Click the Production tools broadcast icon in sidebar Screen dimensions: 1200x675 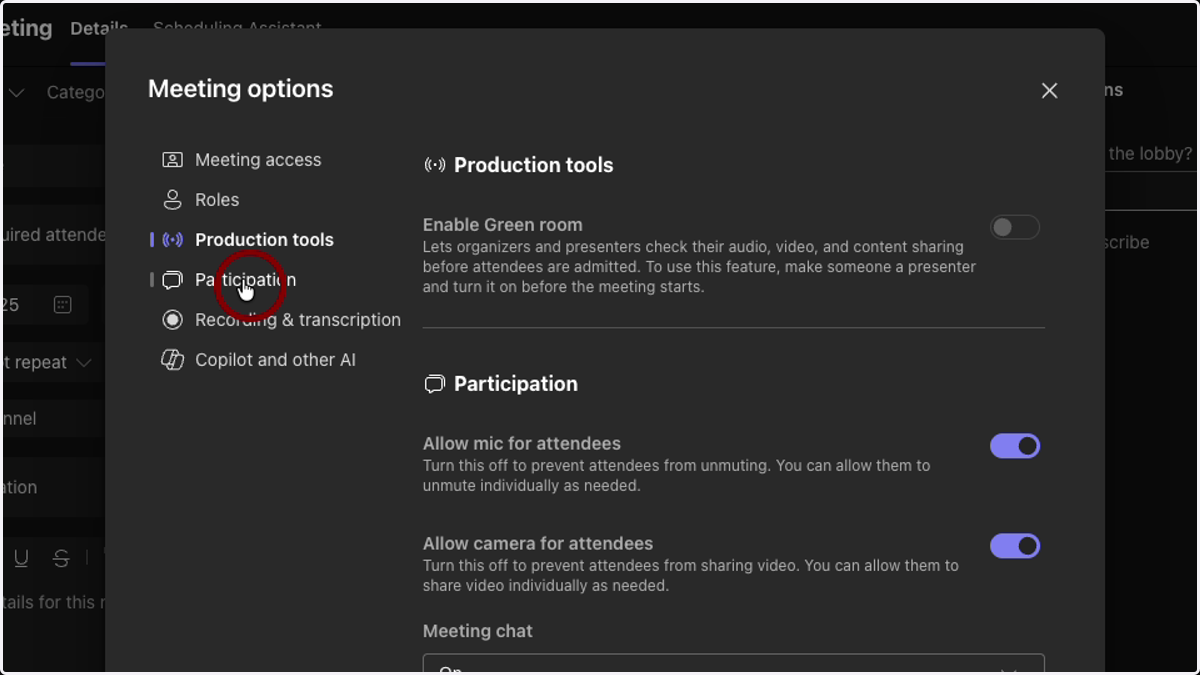(x=172, y=240)
